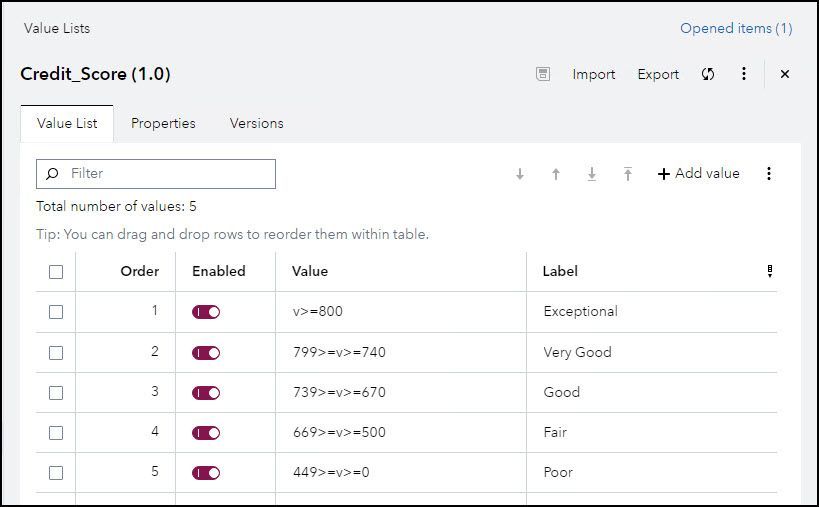Select checkbox for Very Good row
Viewport: 819px width, 507px height.
pyautogui.click(x=56, y=352)
